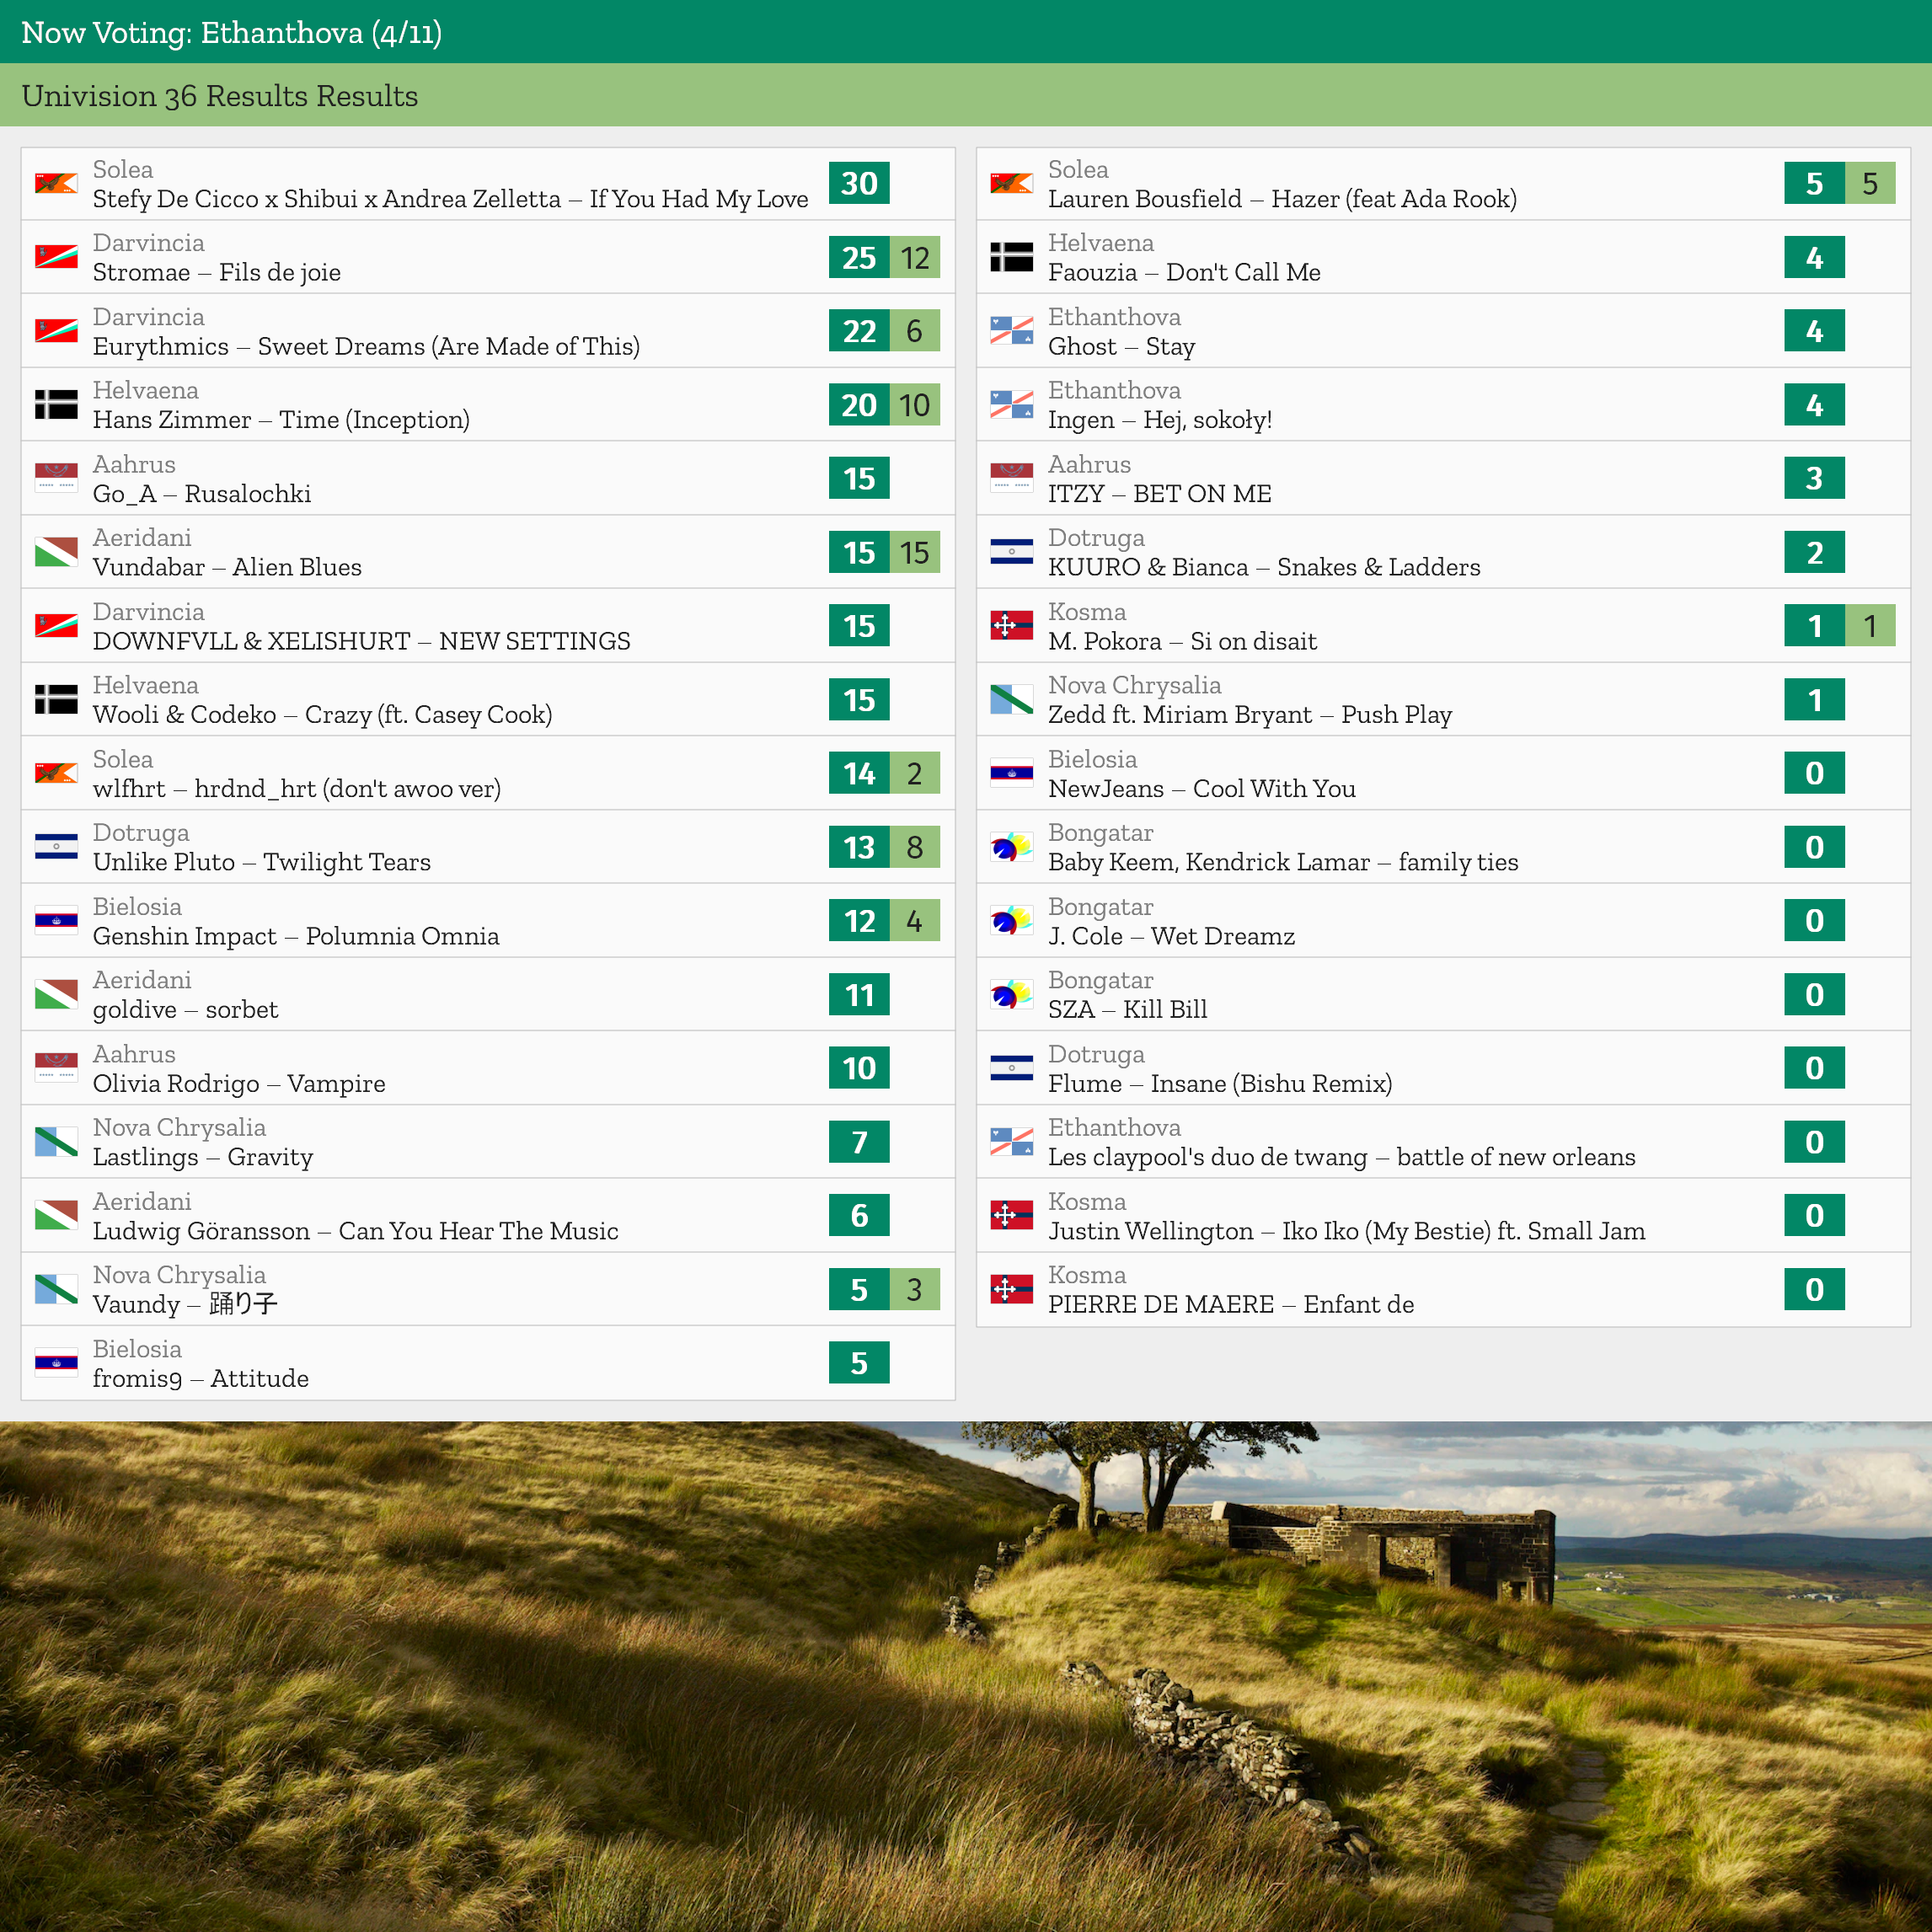Click the Univision 36 Results heading
1932x1932 pixels.
[220, 96]
